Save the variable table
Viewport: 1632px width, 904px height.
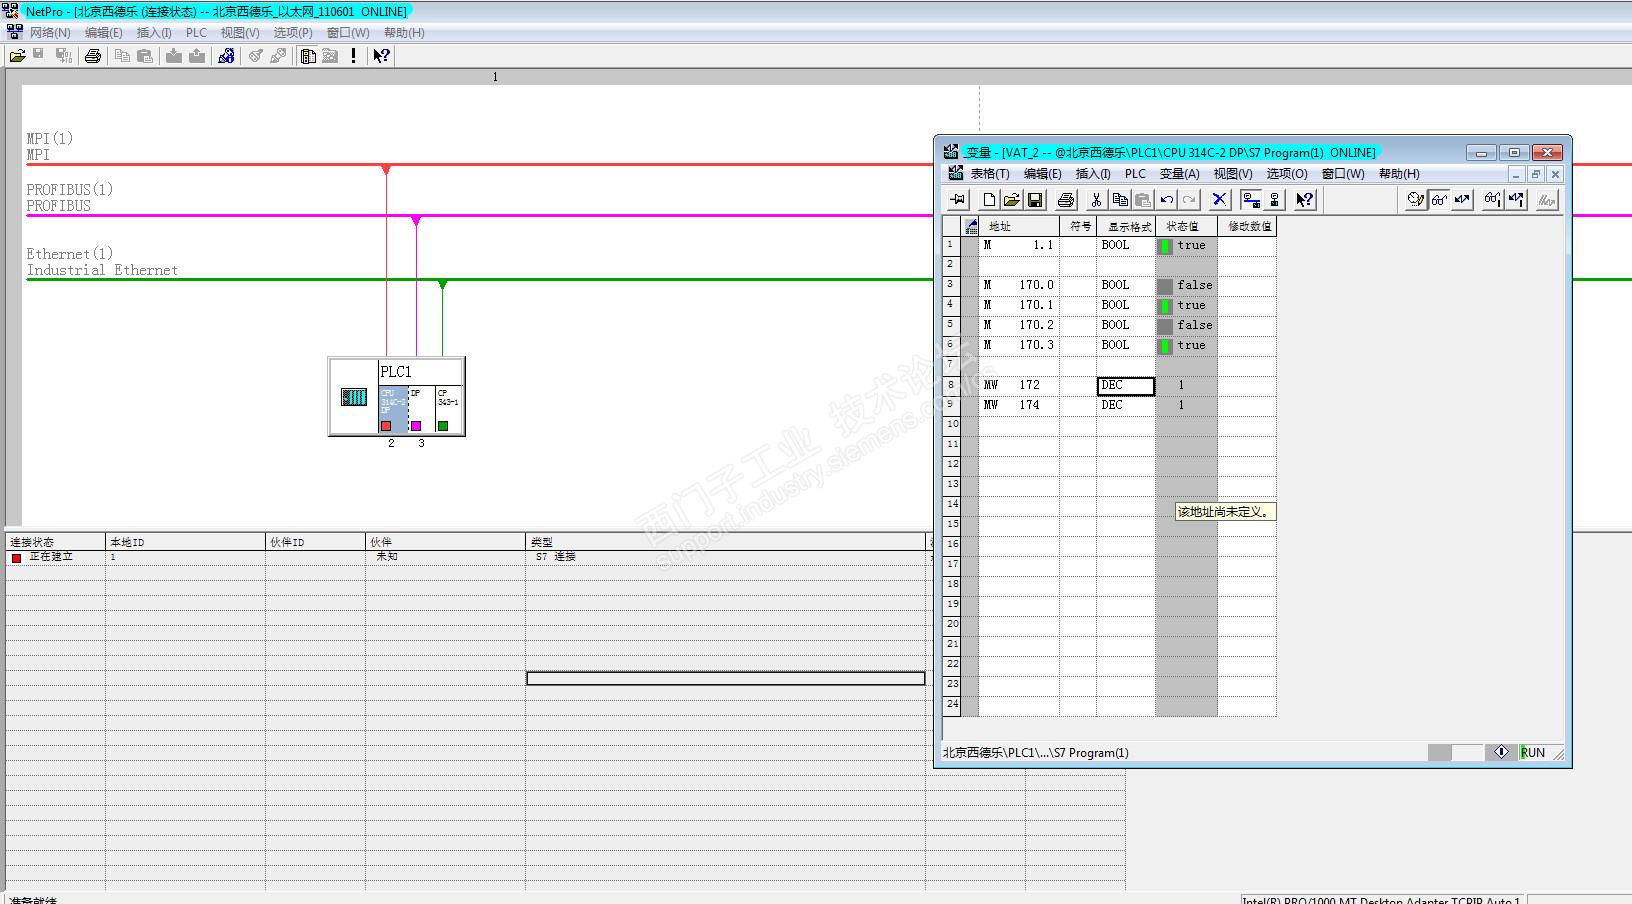pos(1035,200)
